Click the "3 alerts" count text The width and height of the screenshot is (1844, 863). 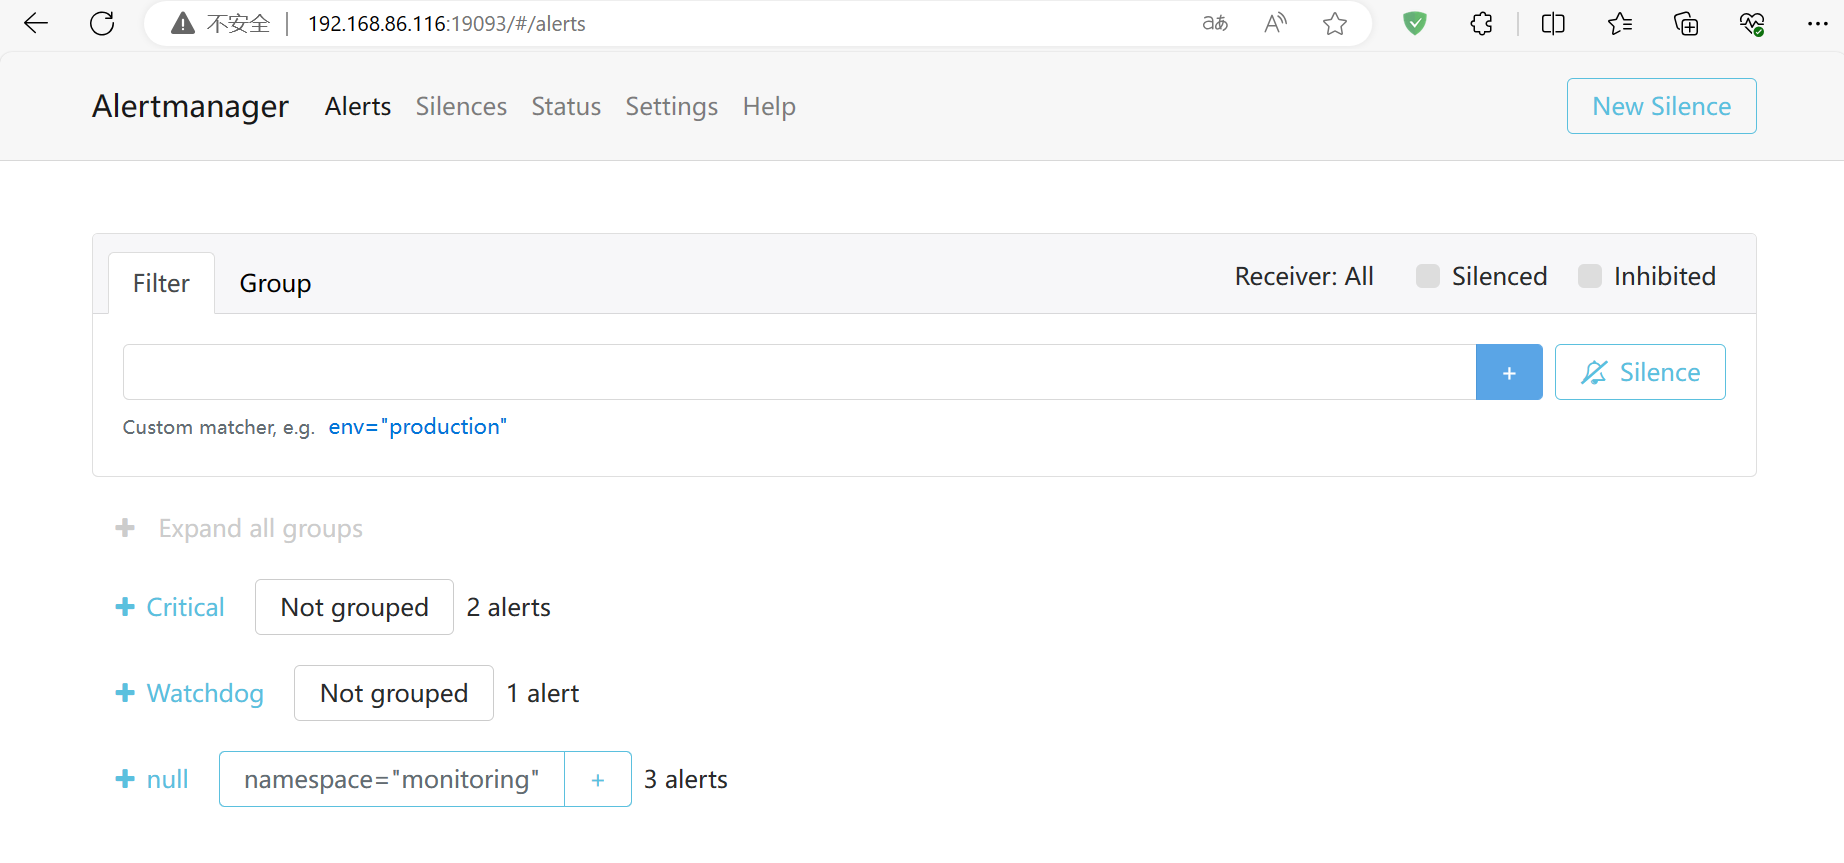coord(686,779)
